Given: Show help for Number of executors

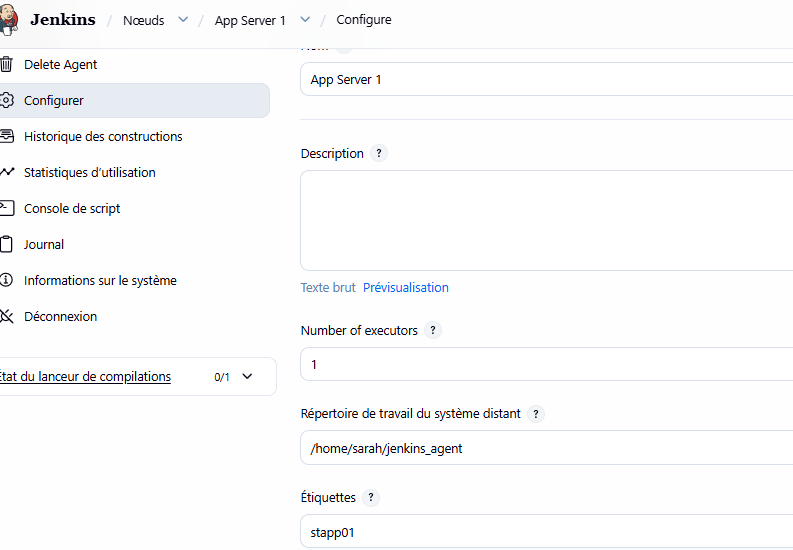Looking at the screenshot, I should coord(432,331).
